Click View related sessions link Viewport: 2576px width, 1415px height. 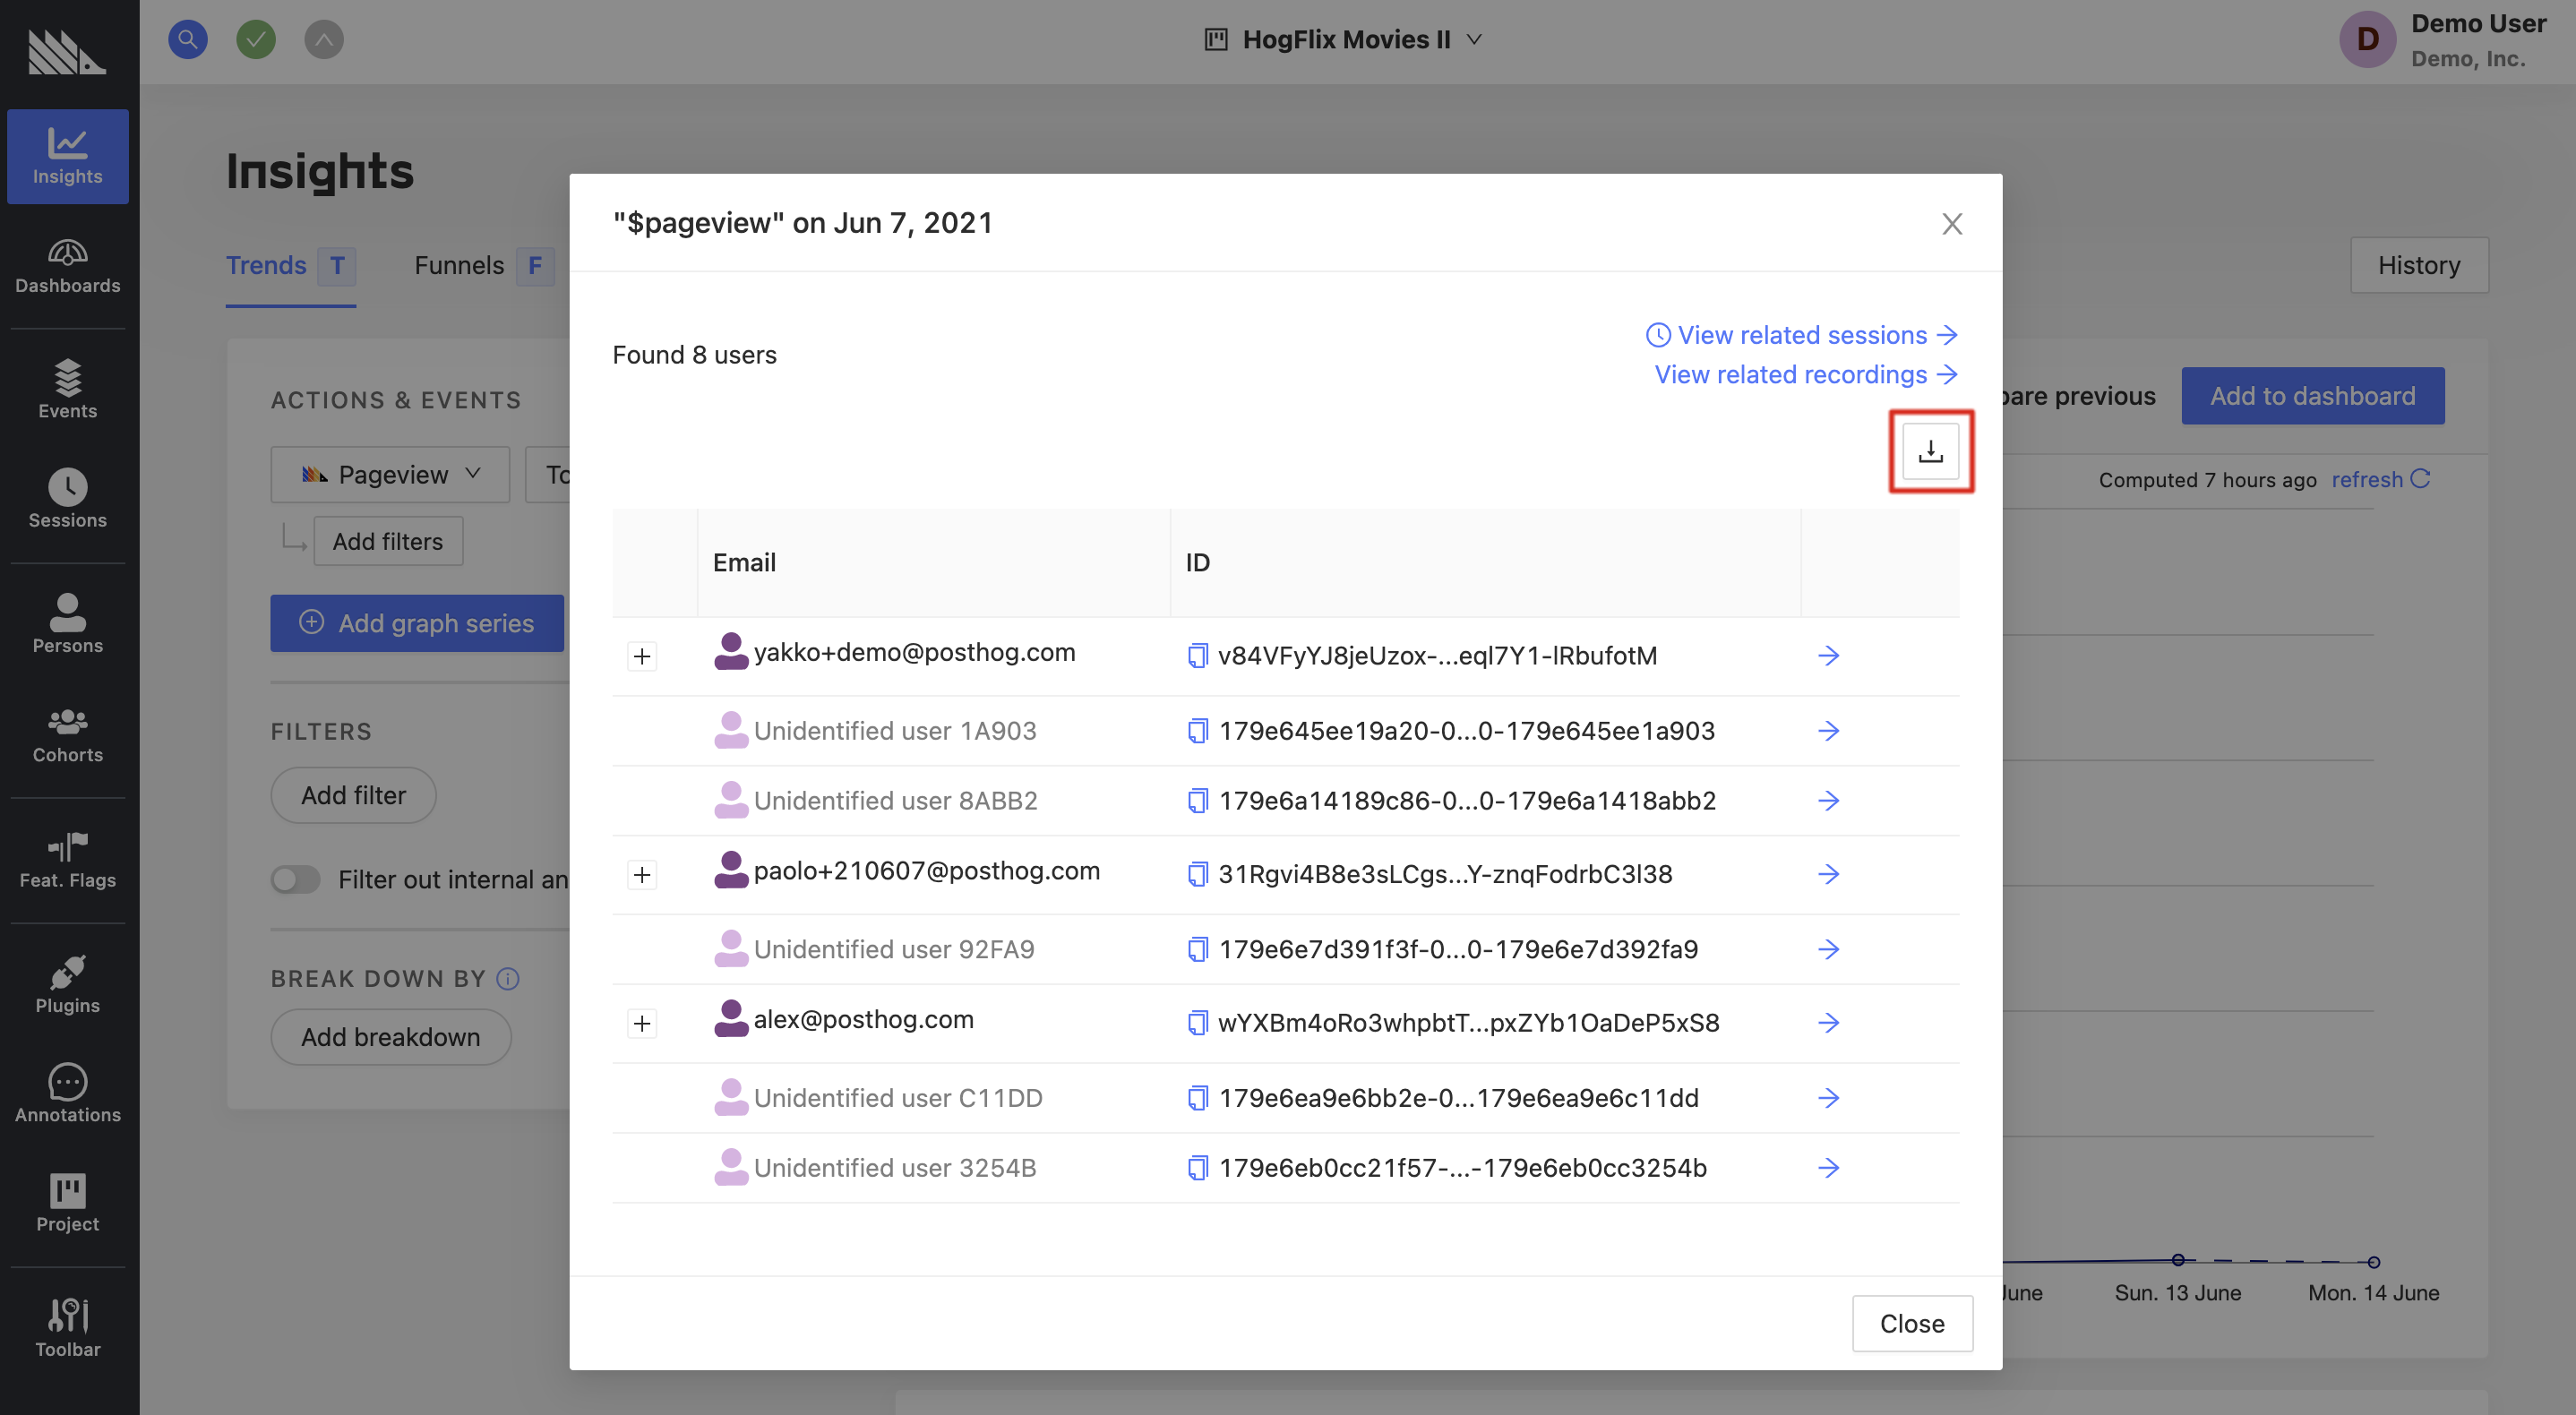(x=1802, y=335)
